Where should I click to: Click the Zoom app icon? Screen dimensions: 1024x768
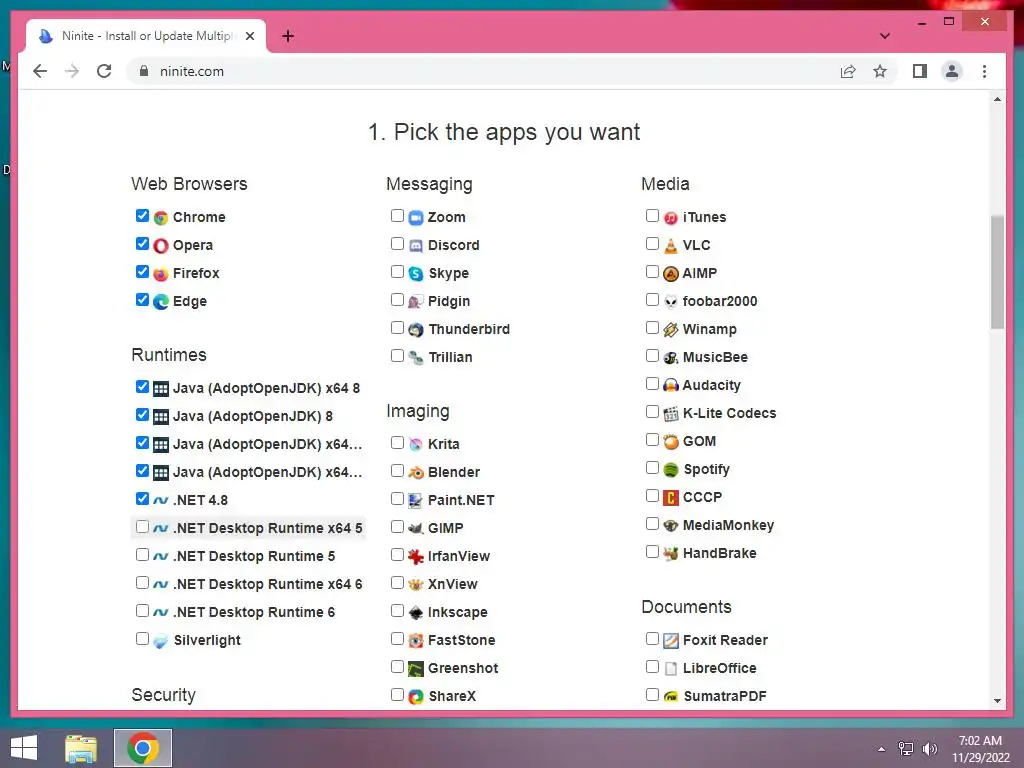point(416,217)
